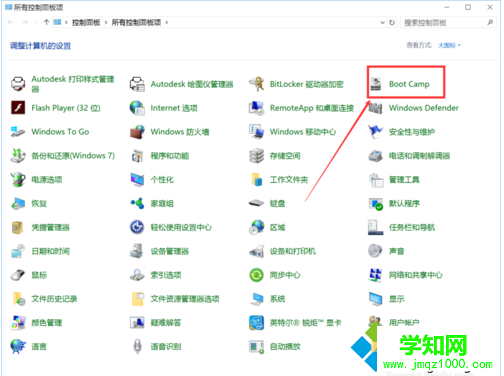The image size is (504, 376).
Task: Open the 系统 computer icon
Action: [x=256, y=299]
